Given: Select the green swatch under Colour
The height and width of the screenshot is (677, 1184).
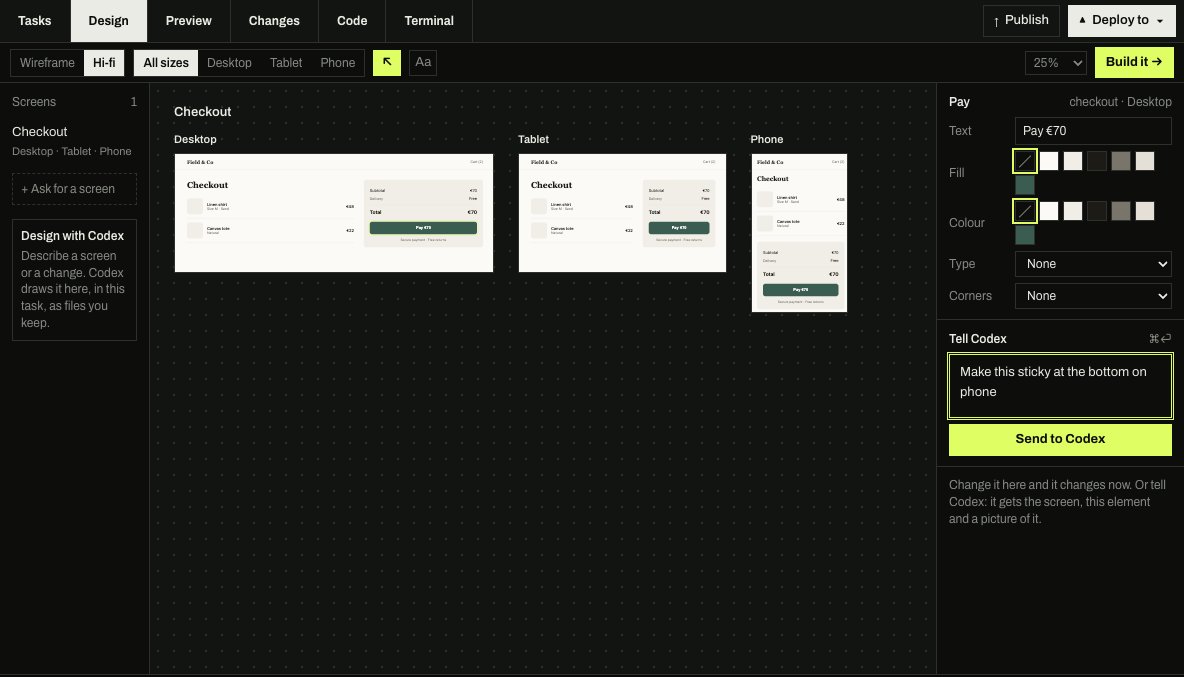Looking at the screenshot, I should (x=1025, y=235).
